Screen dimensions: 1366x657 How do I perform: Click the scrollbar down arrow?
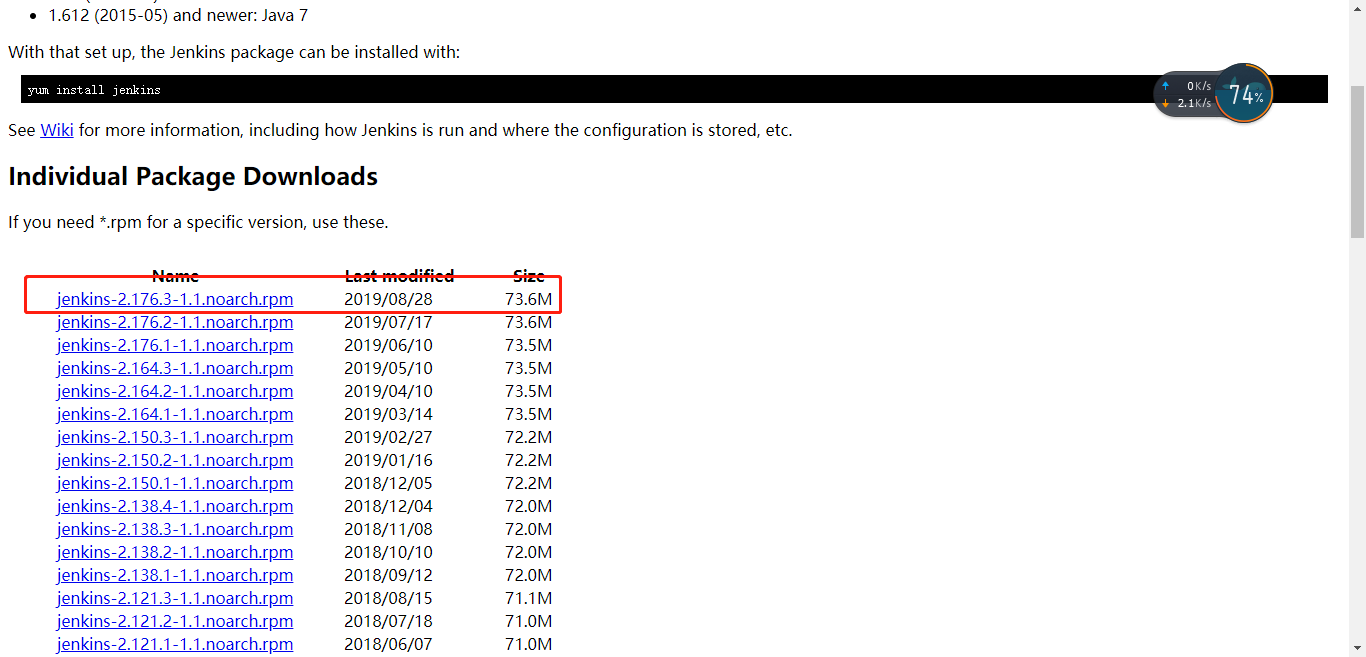1358,649
